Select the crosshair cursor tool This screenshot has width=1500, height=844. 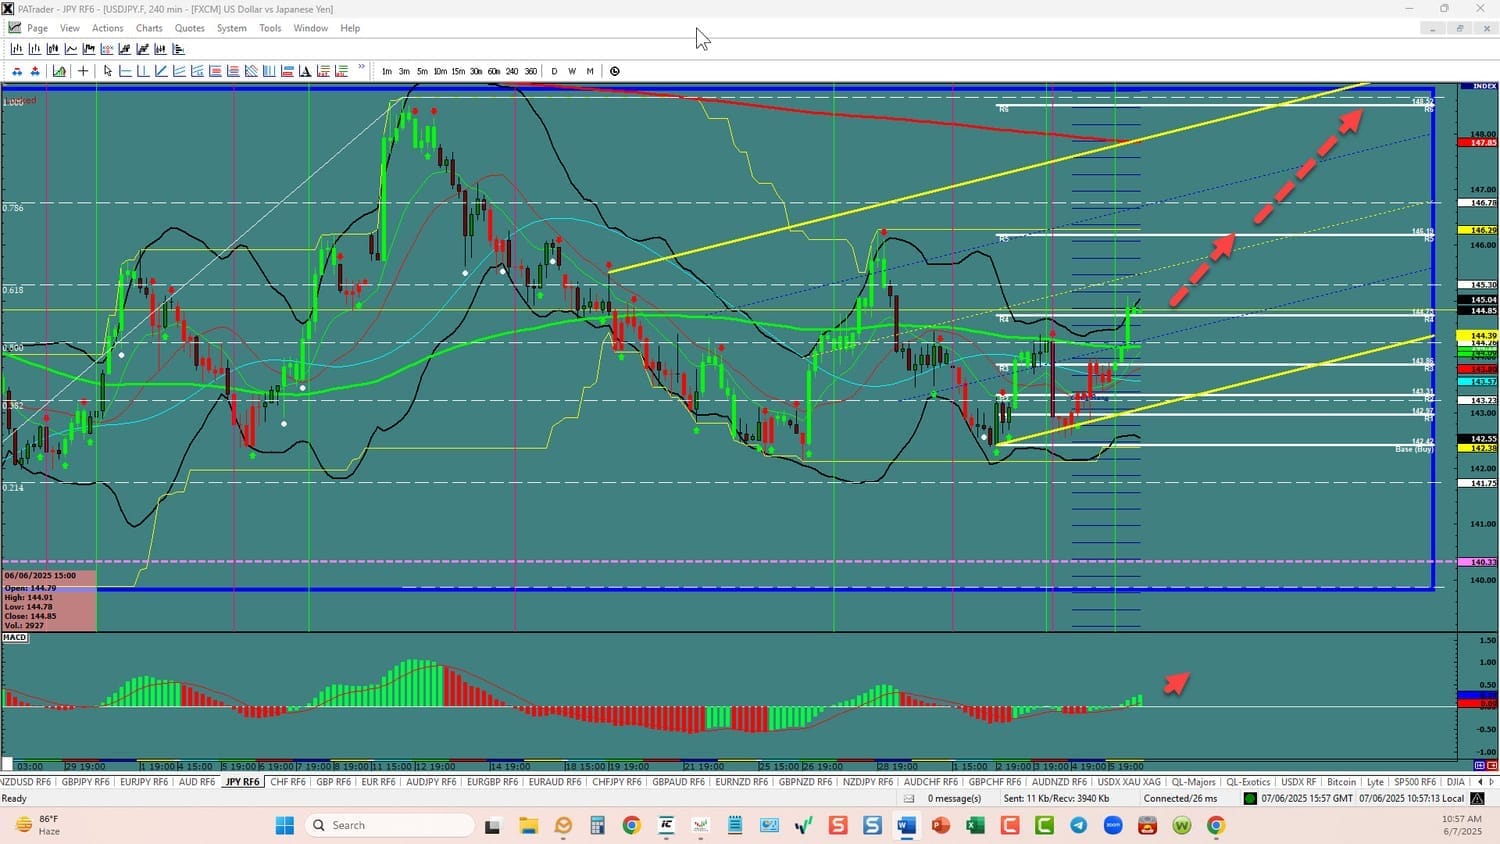[83, 71]
